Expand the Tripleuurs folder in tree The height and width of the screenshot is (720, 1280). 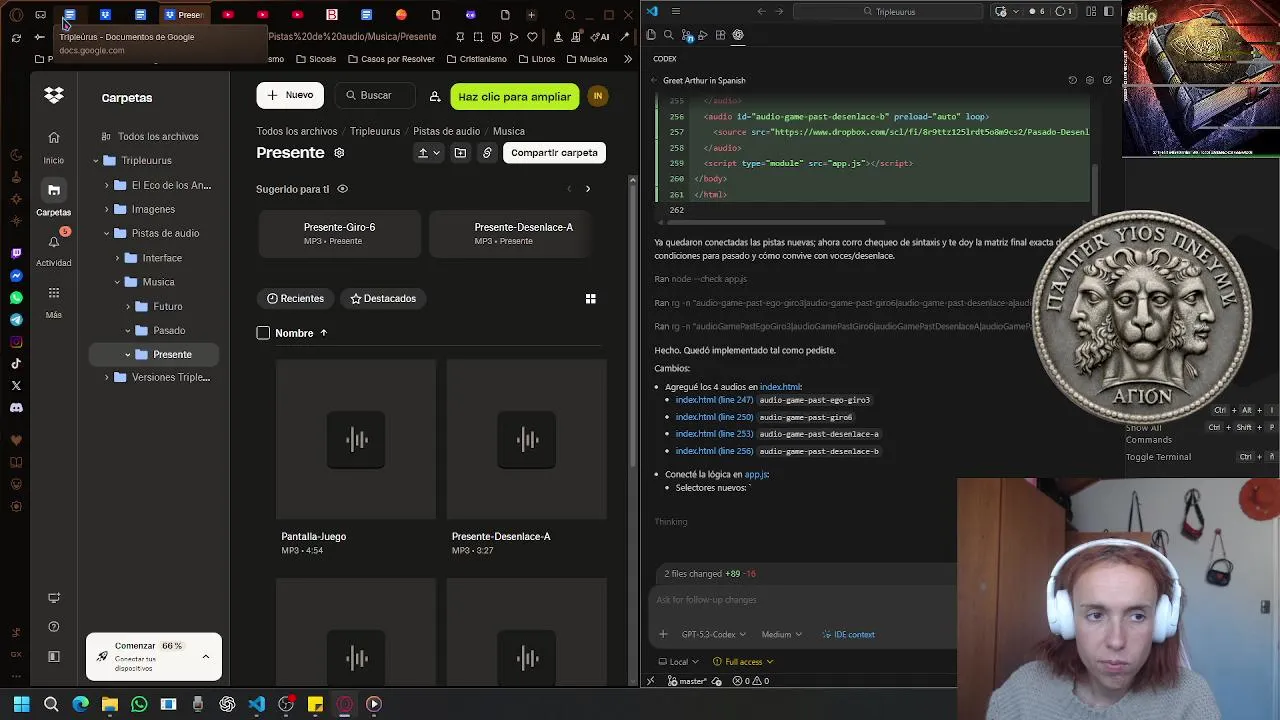point(96,161)
